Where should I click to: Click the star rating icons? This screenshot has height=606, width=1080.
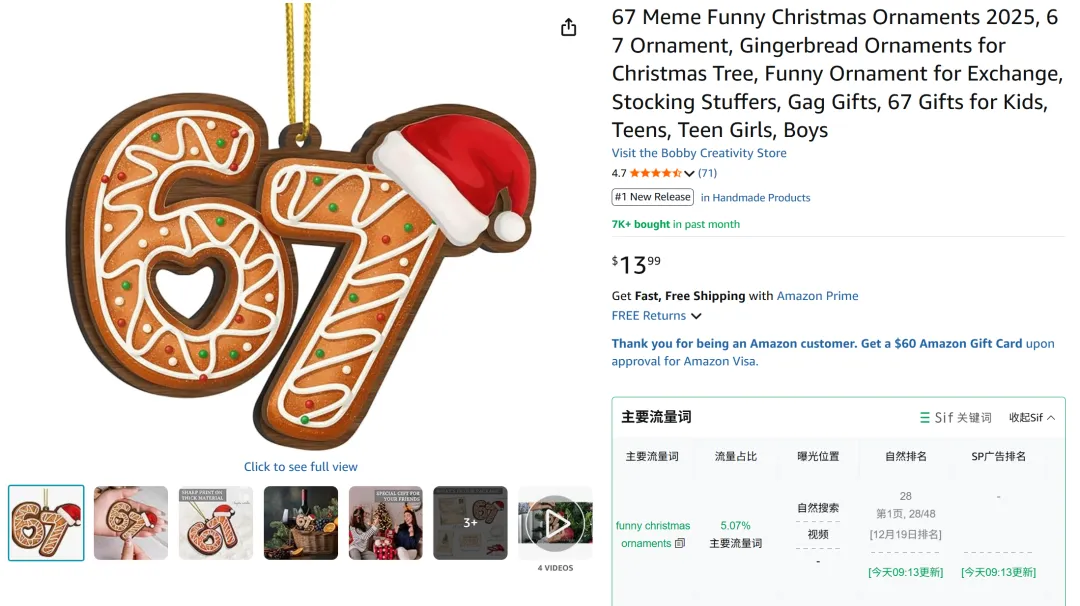[655, 173]
